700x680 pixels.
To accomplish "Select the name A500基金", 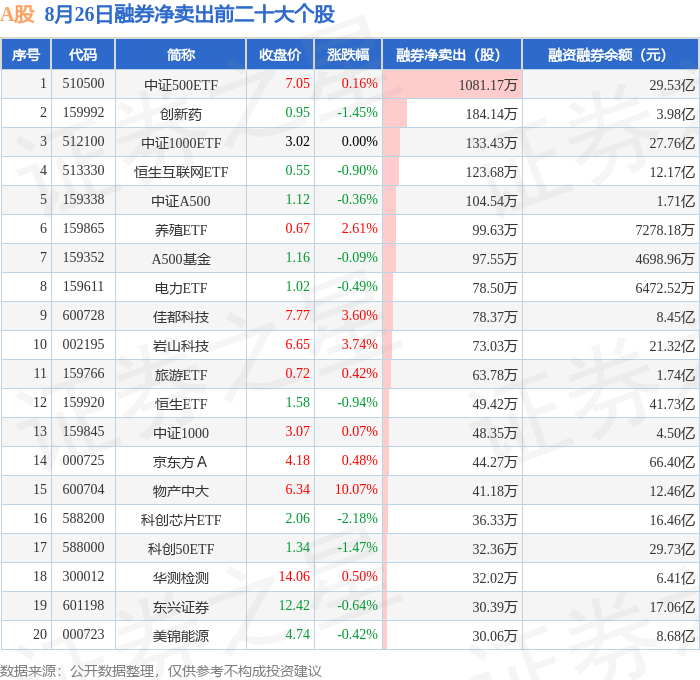I will point(181,259).
